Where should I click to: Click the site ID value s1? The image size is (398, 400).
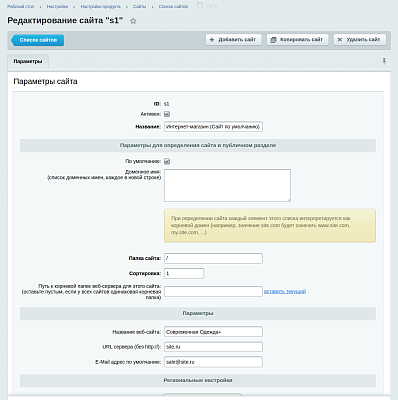pos(166,104)
